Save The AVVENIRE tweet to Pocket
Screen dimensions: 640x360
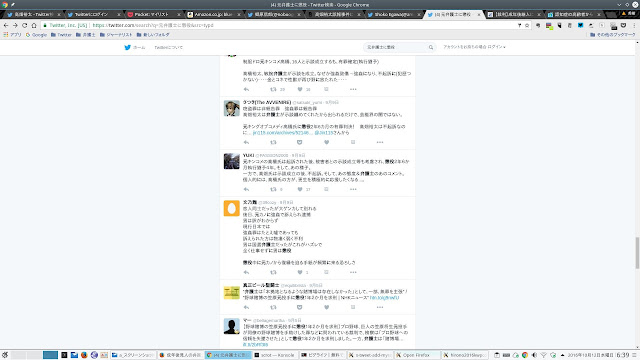(x=300, y=142)
